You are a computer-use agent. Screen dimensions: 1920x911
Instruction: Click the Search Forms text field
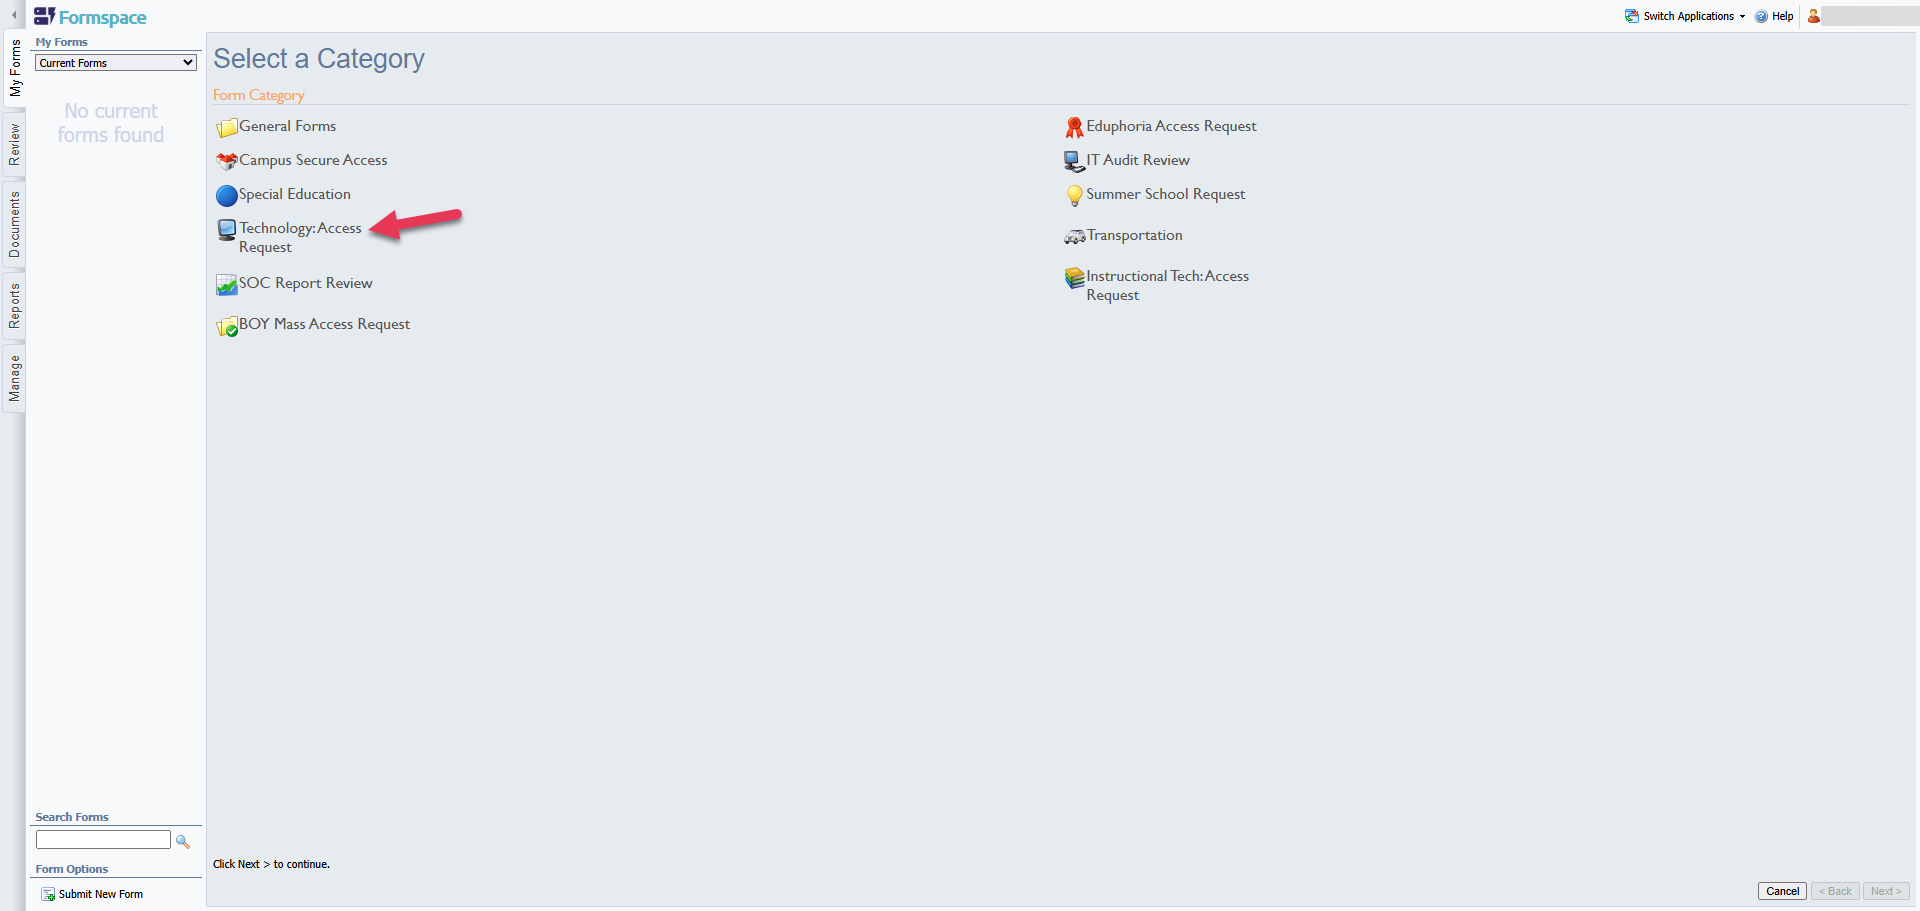103,840
